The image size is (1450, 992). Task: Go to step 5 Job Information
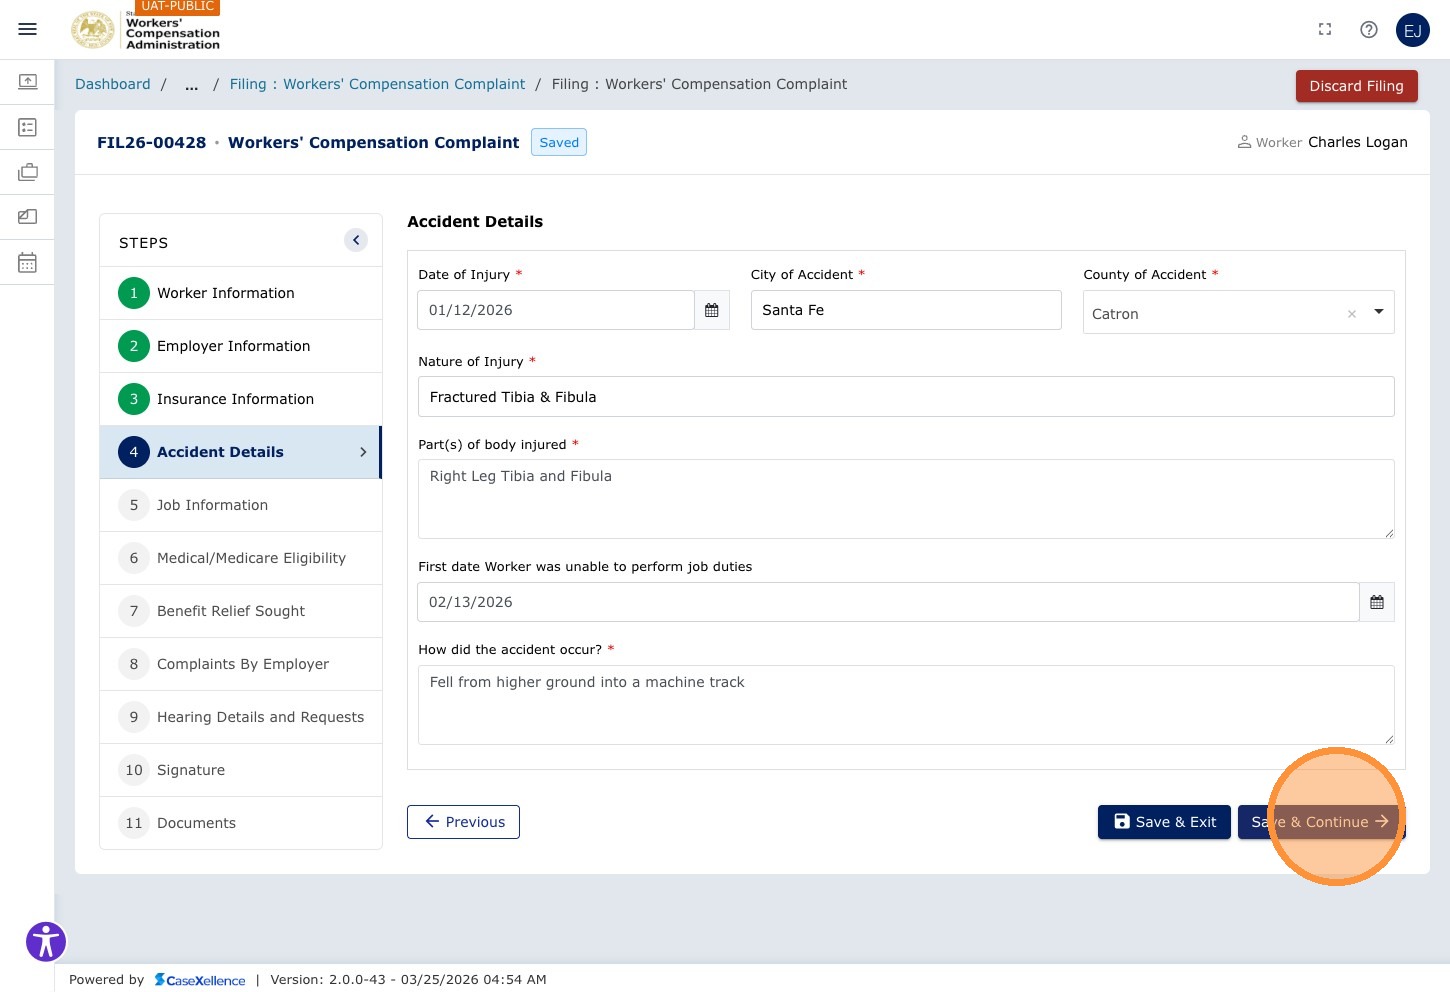point(241,505)
